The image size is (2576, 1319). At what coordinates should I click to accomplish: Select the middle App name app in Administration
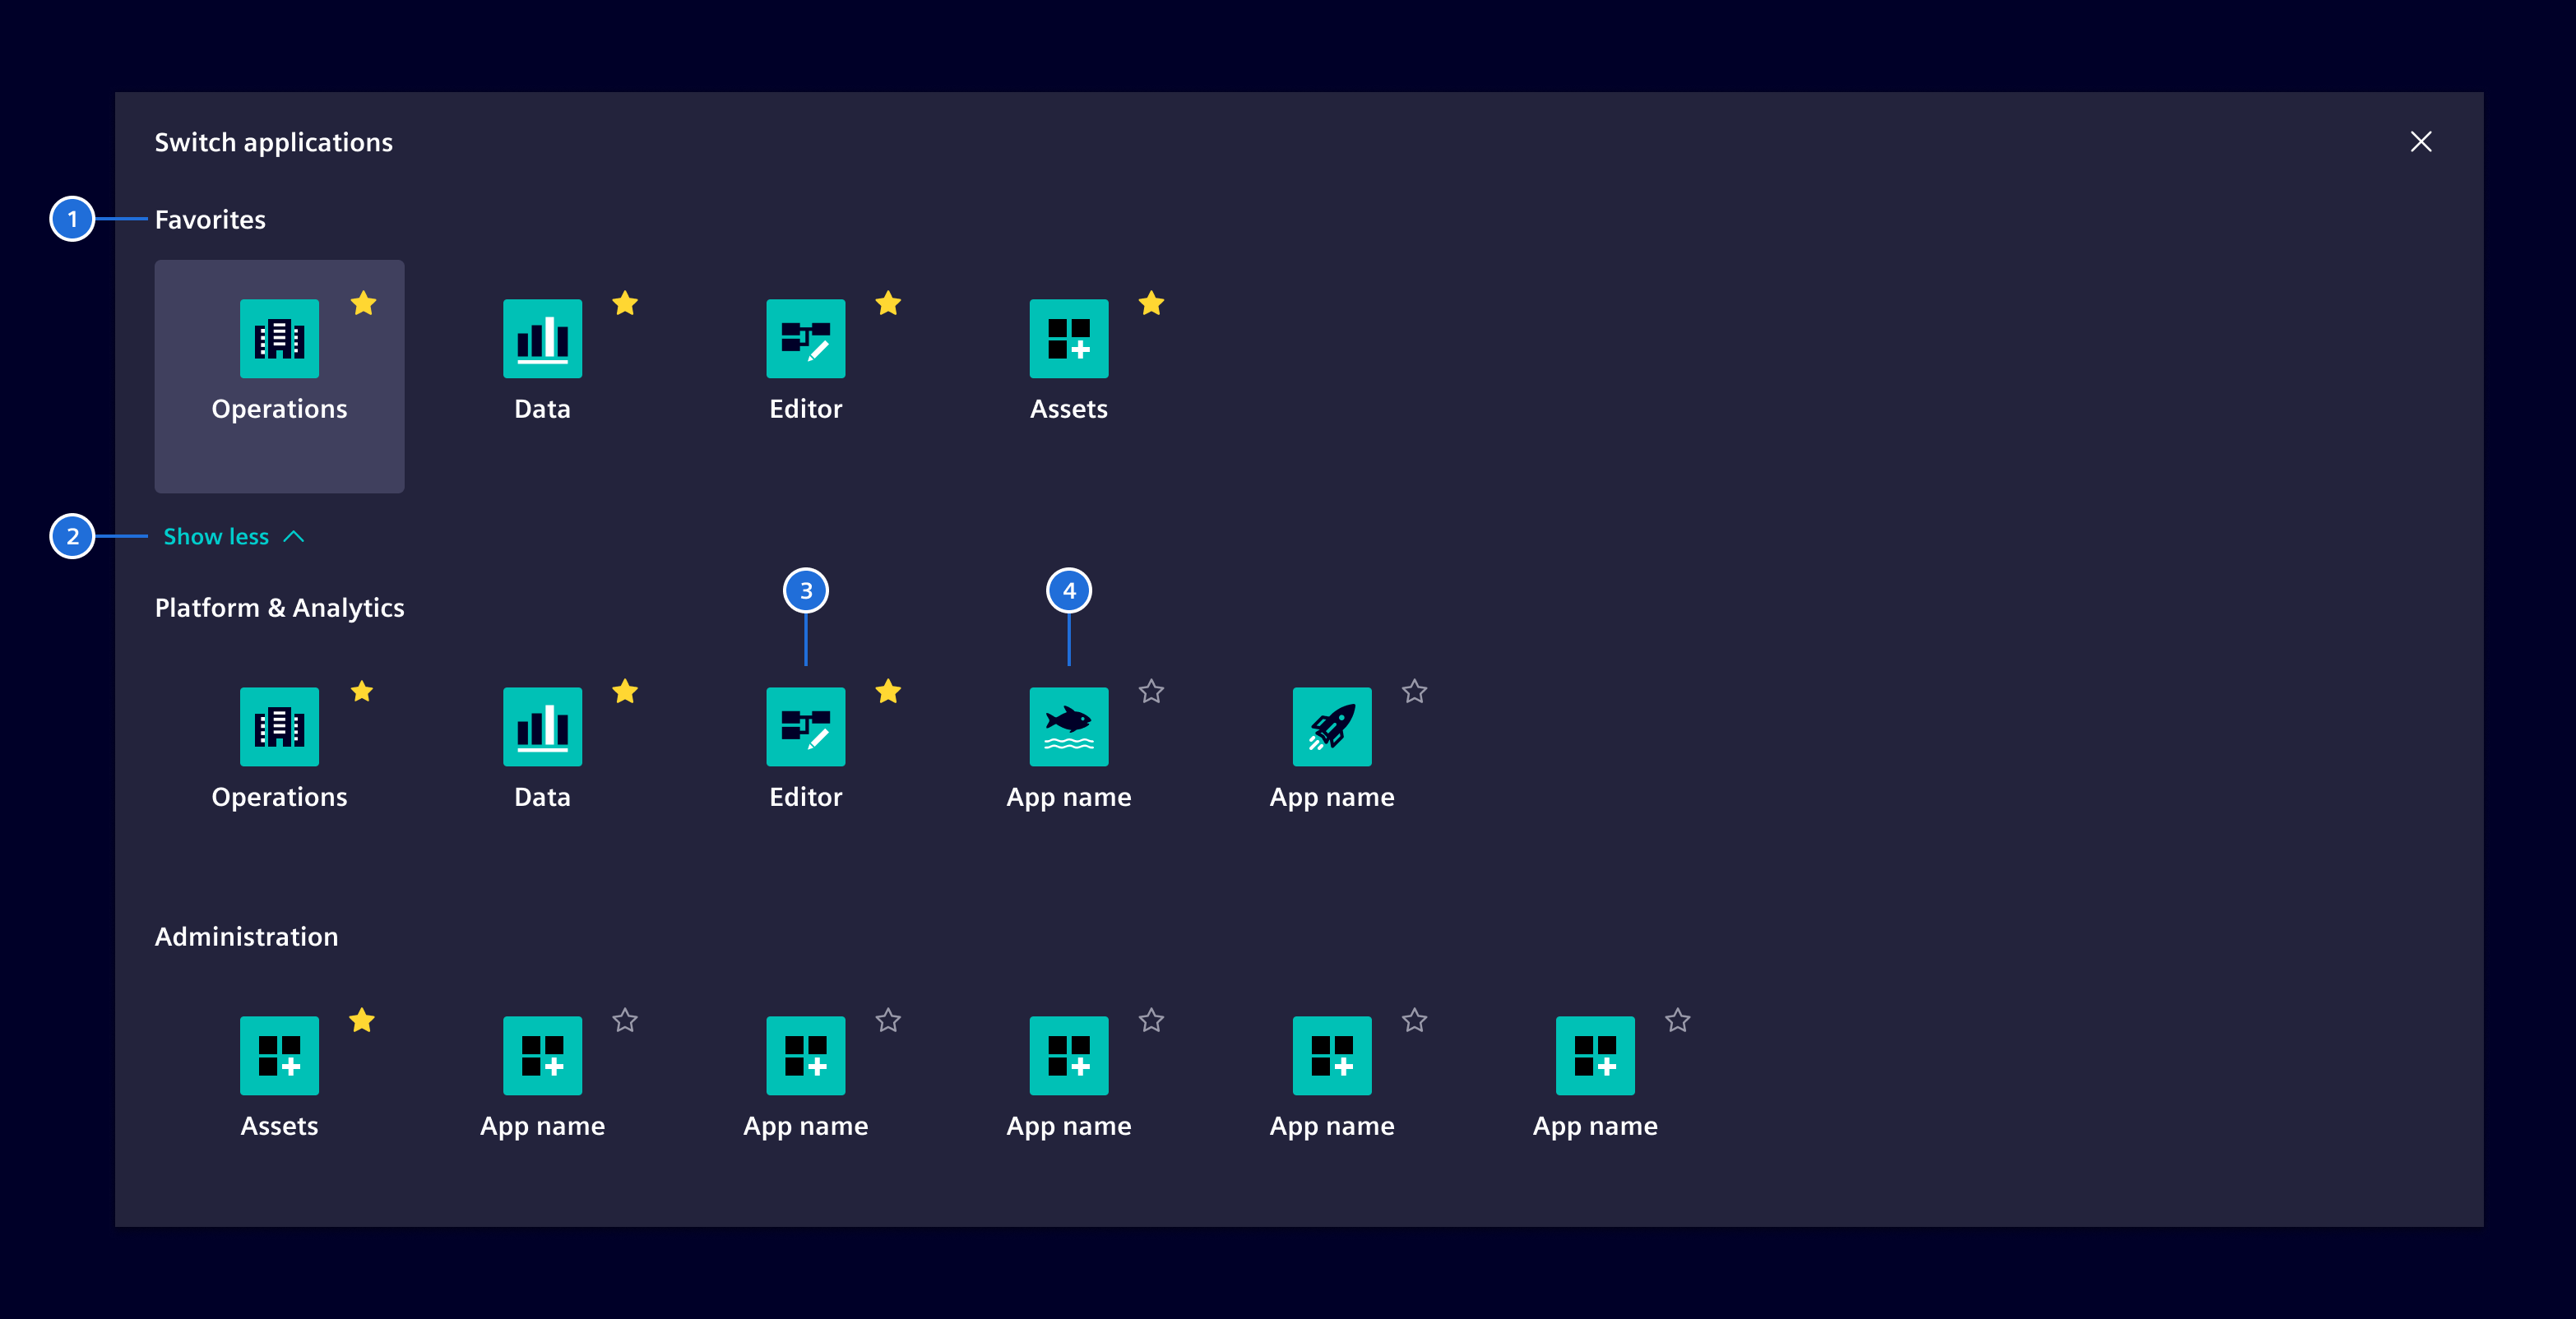pyautogui.click(x=1068, y=1055)
